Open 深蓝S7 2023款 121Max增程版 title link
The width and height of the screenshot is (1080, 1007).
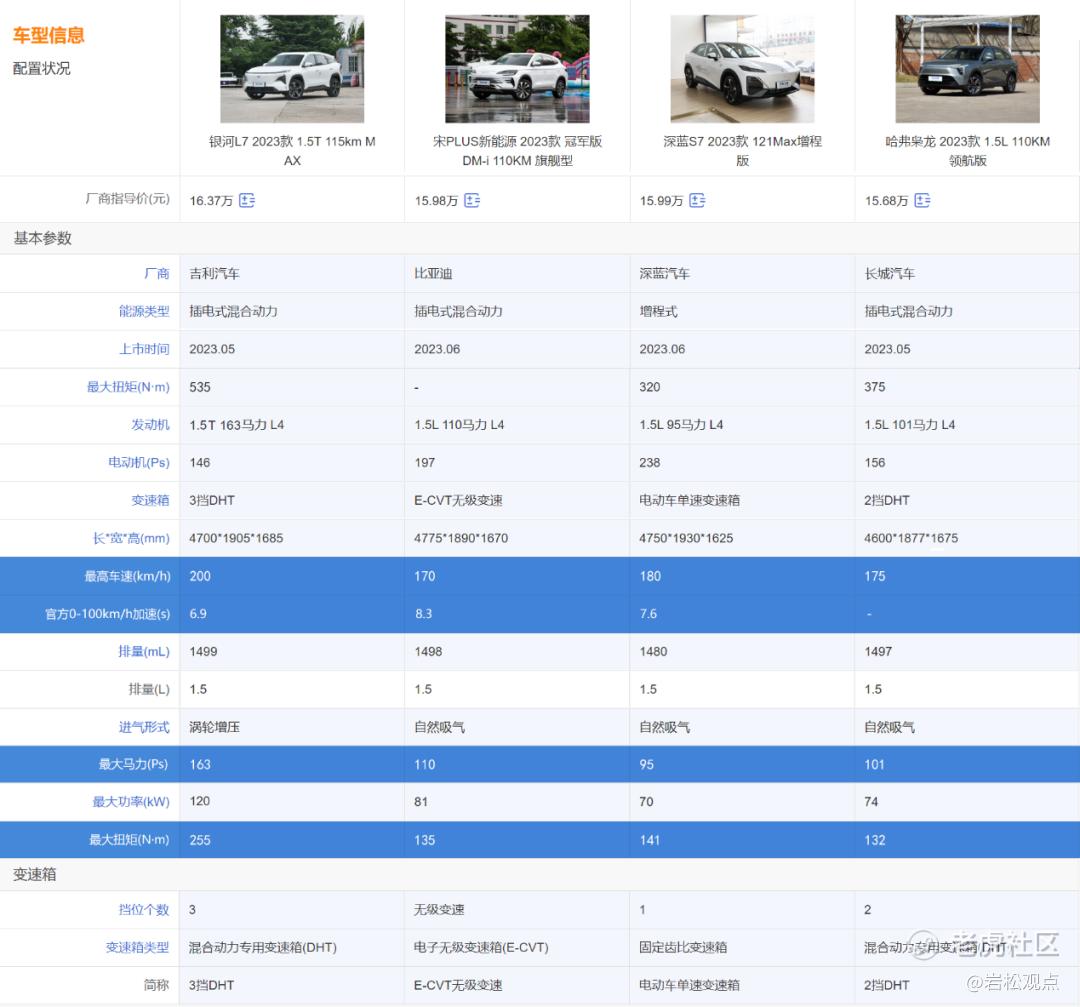742,151
